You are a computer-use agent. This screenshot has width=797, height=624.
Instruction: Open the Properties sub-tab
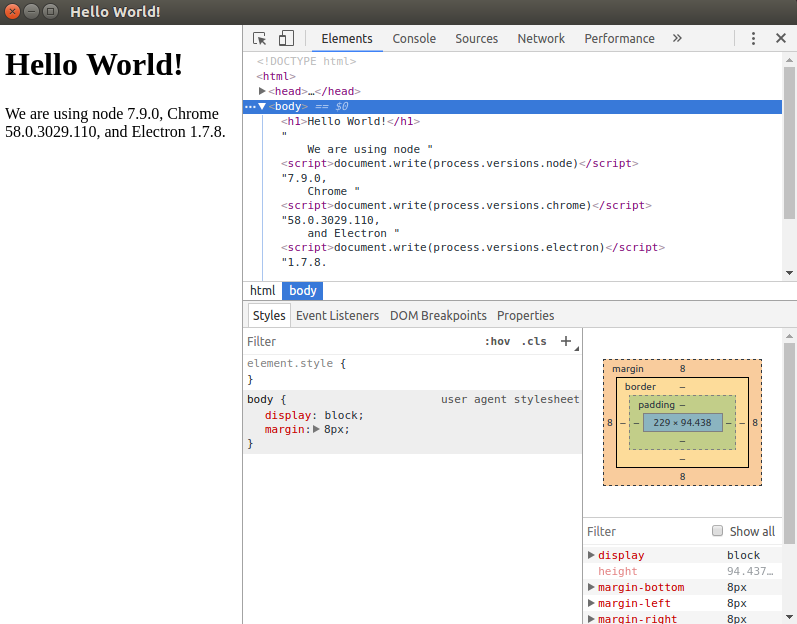[526, 316]
